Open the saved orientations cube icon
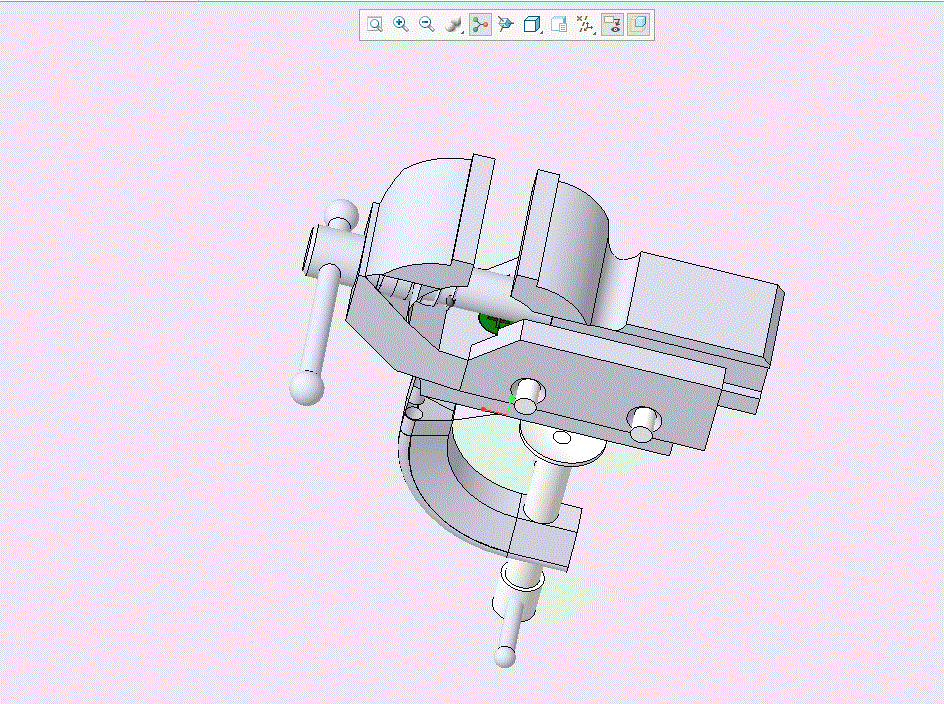 point(532,25)
